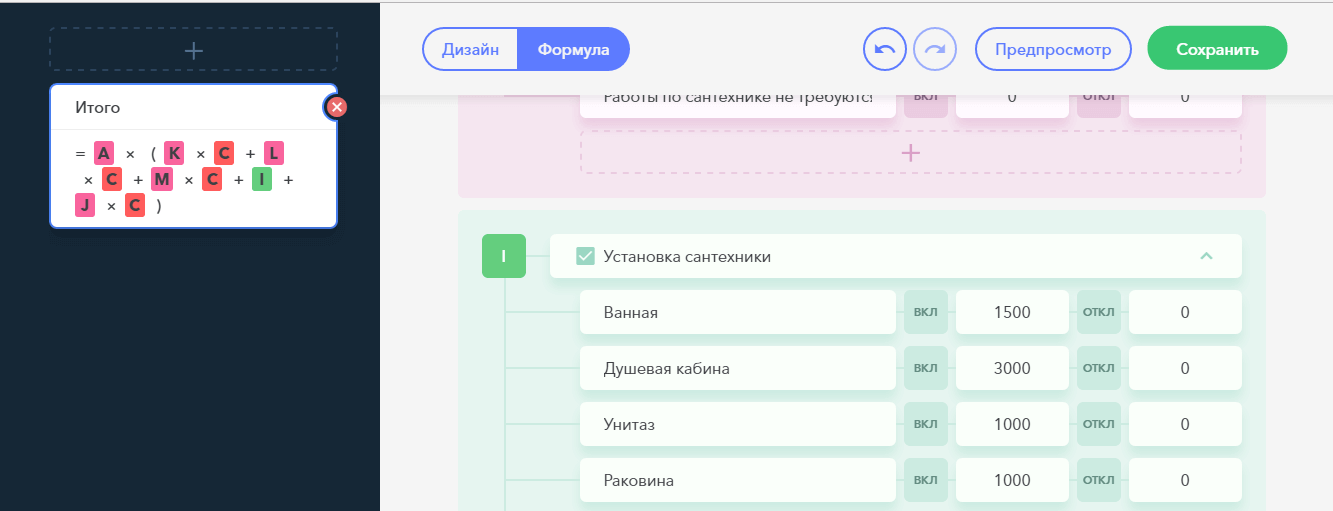Switch to the Дизайн tab
This screenshot has height=511, width=1333.
point(471,49)
